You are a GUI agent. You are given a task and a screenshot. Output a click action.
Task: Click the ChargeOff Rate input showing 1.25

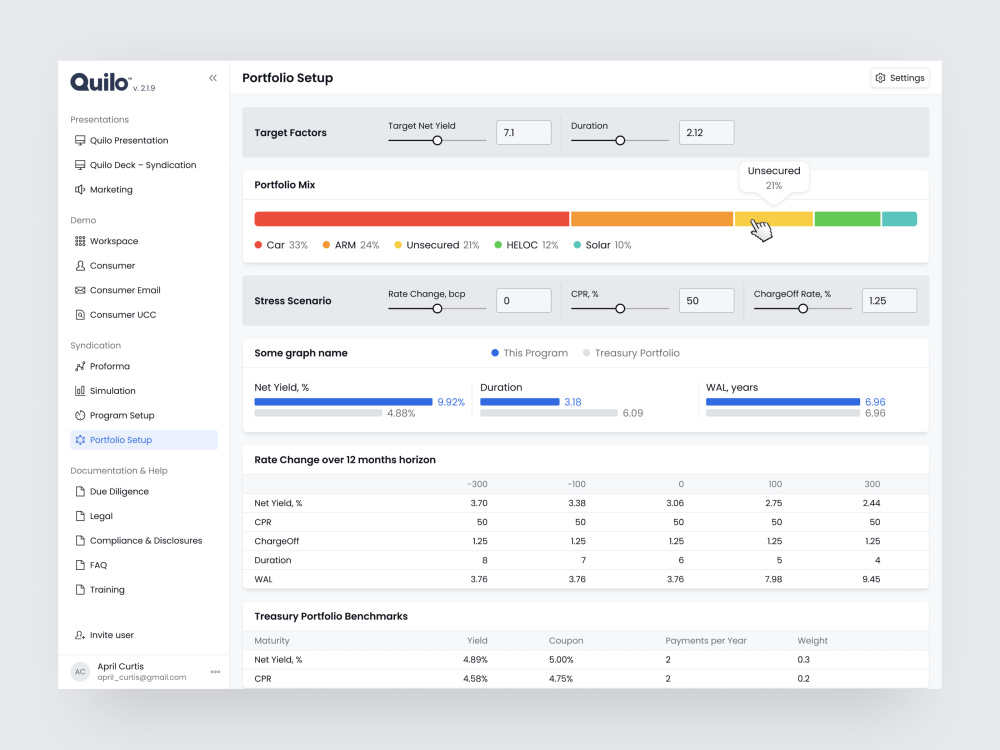coord(889,300)
